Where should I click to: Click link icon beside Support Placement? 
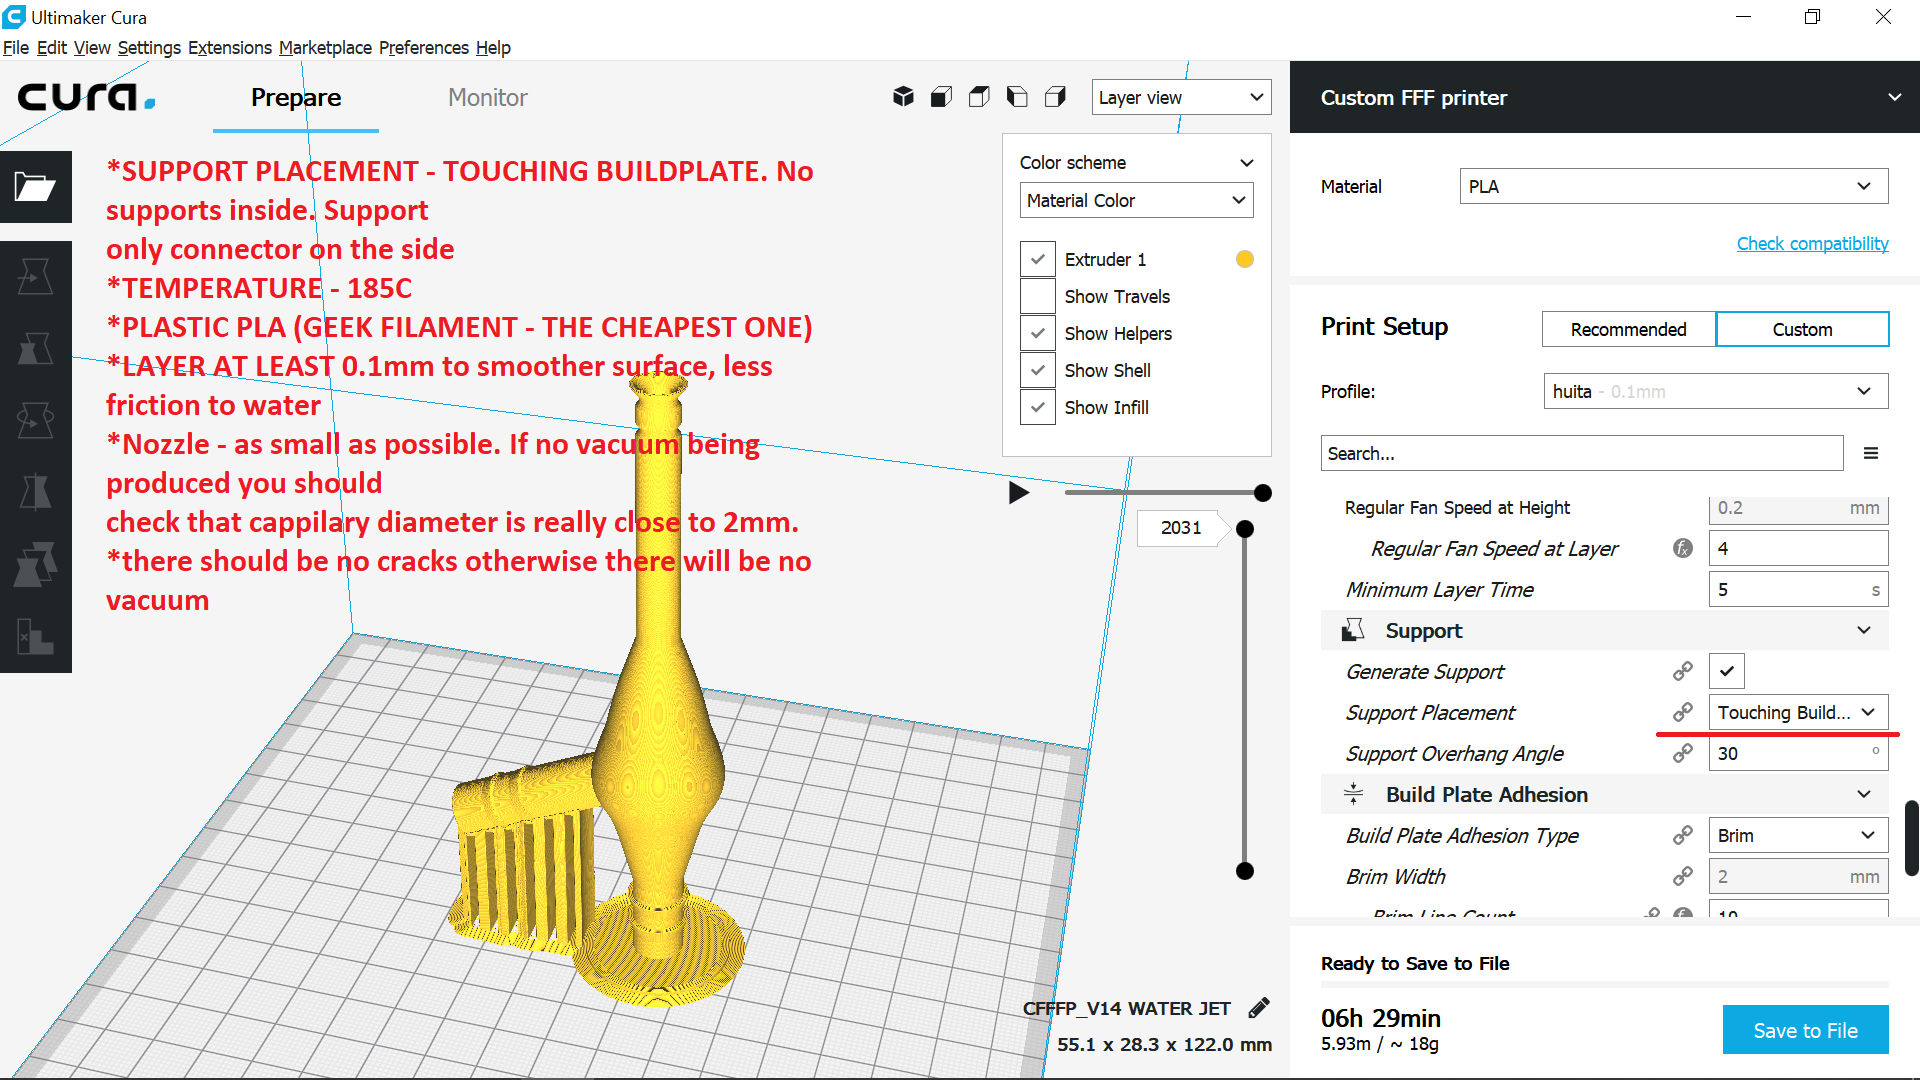(x=1683, y=712)
